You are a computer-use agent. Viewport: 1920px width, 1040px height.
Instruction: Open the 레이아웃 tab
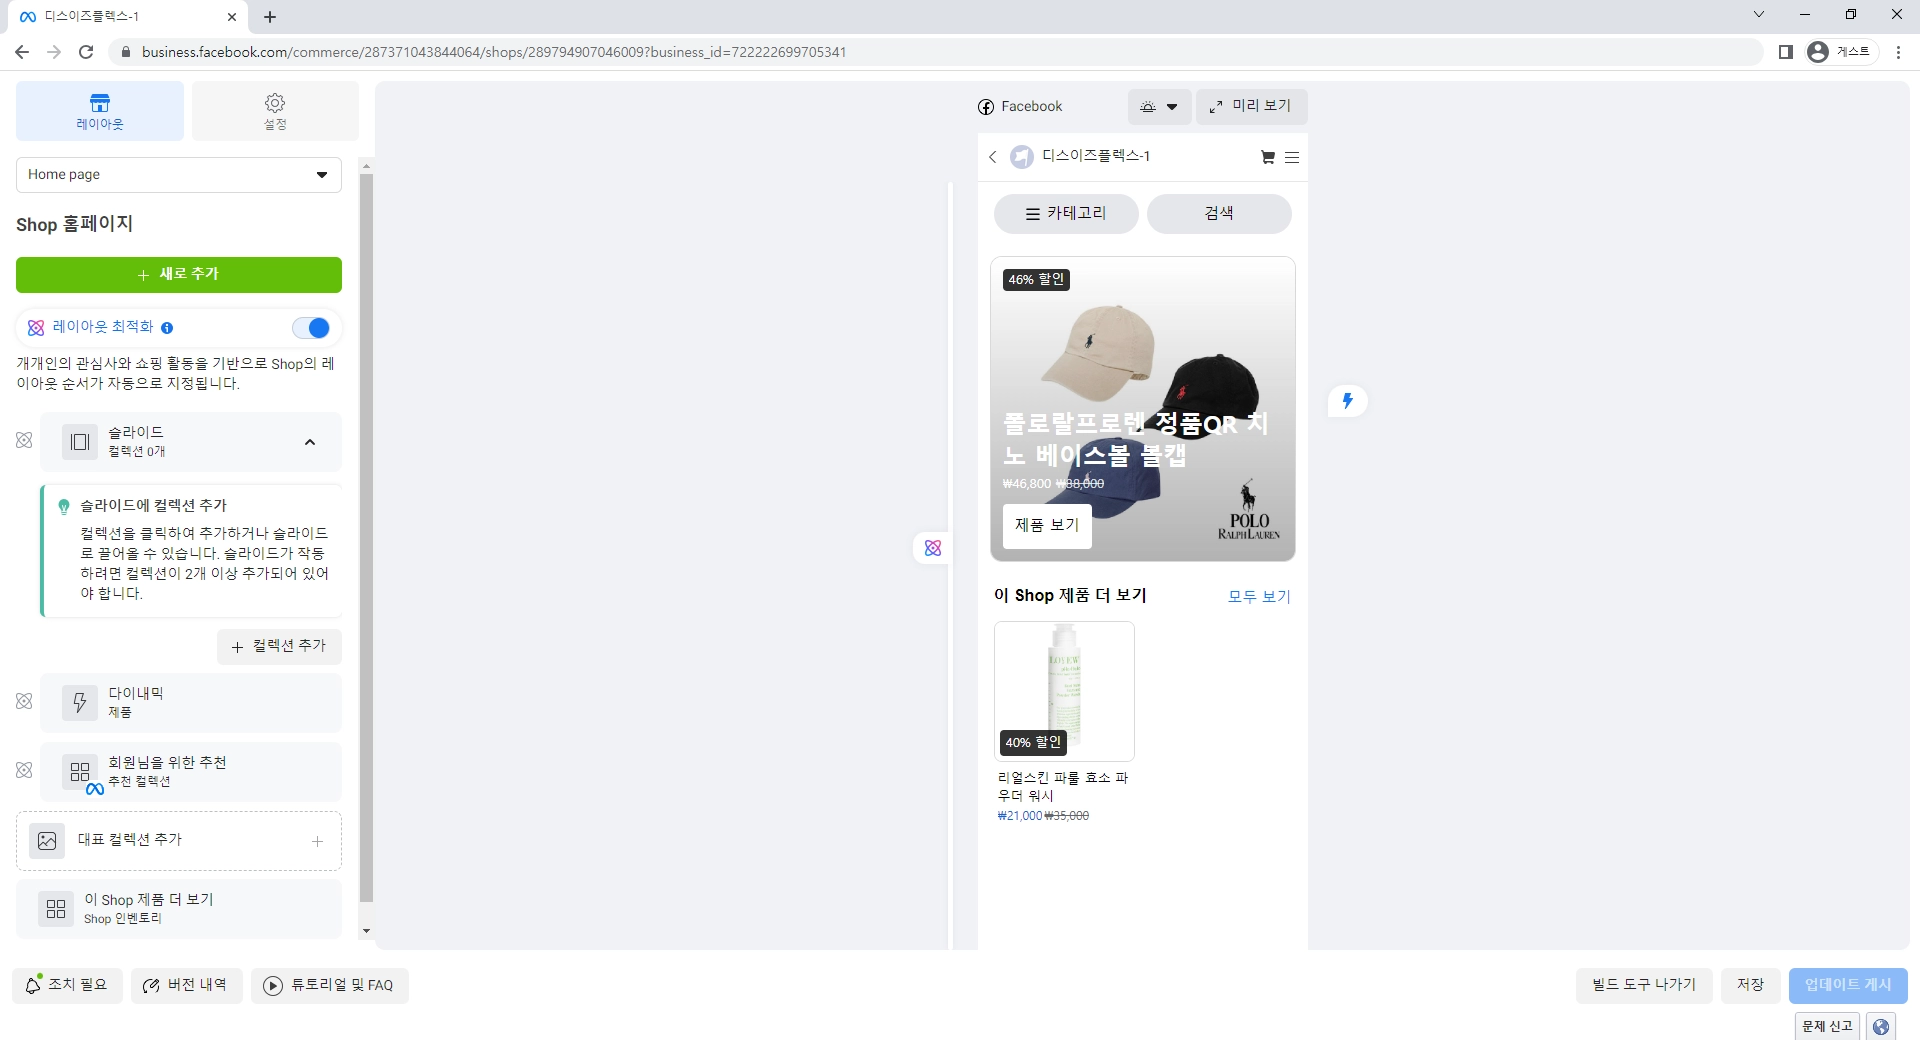(x=100, y=111)
